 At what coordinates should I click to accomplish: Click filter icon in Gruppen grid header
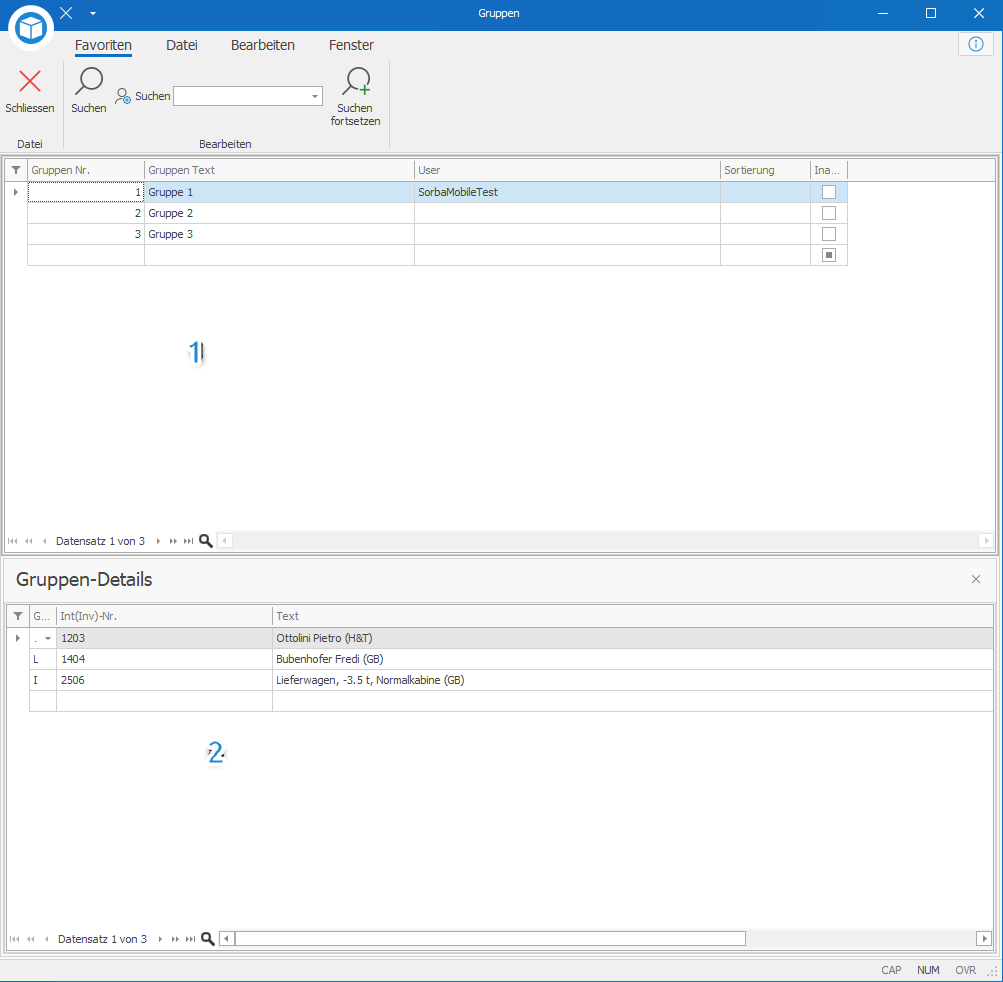click(16, 170)
